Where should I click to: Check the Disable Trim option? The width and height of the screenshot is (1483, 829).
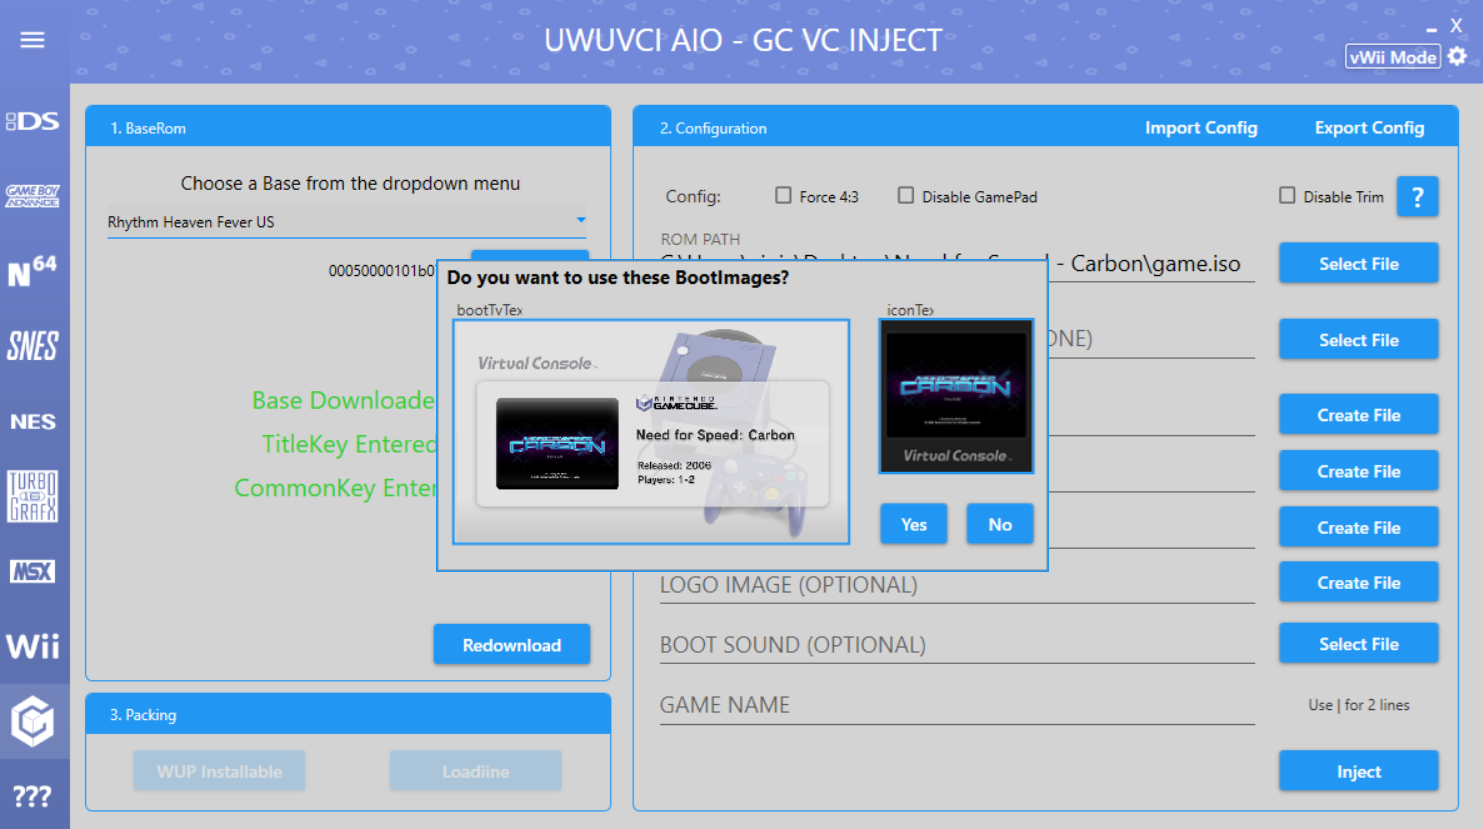(1288, 196)
